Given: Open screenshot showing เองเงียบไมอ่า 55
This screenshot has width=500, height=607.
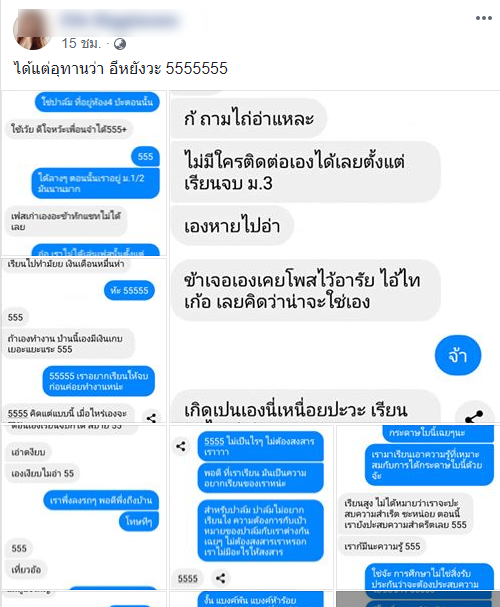Looking at the screenshot, I should [84, 507].
